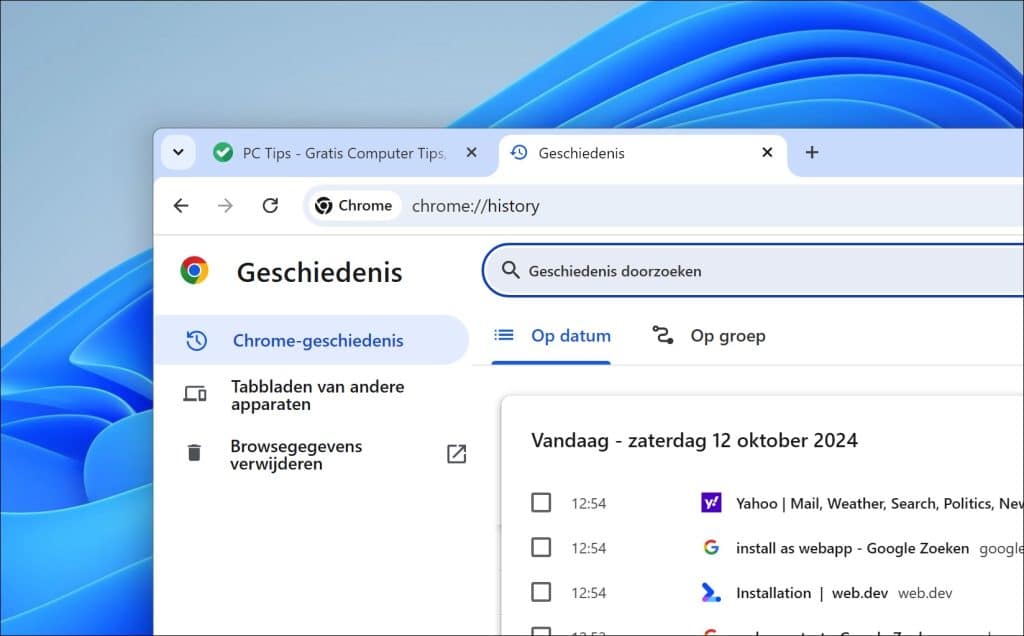Click the Yahoo favicon in history list

[x=711, y=503]
